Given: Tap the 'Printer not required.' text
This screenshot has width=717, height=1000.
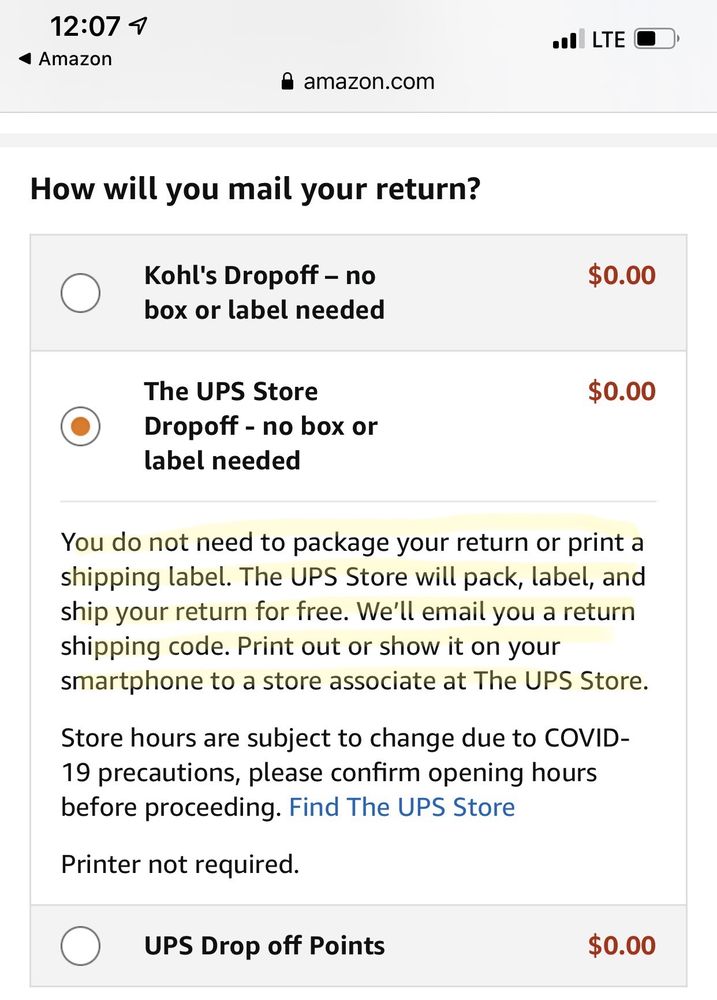Looking at the screenshot, I should [180, 864].
